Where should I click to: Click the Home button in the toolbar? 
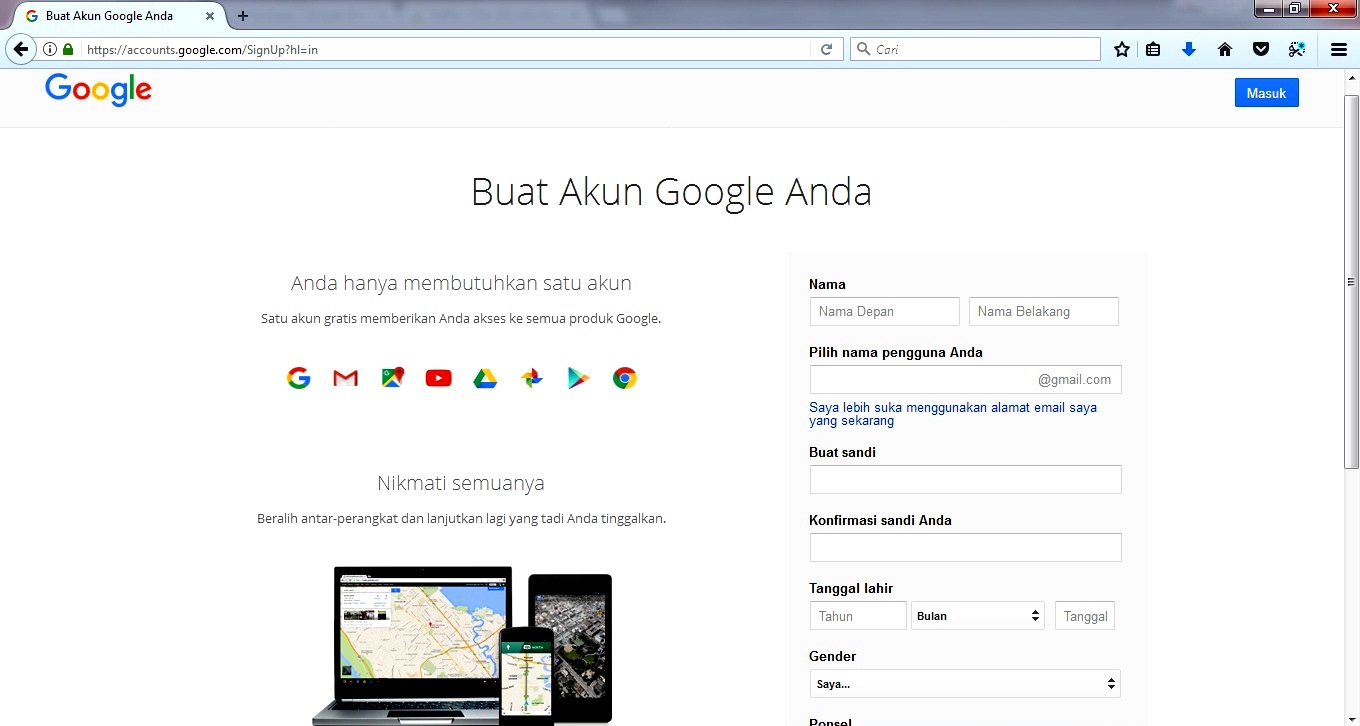(x=1225, y=48)
